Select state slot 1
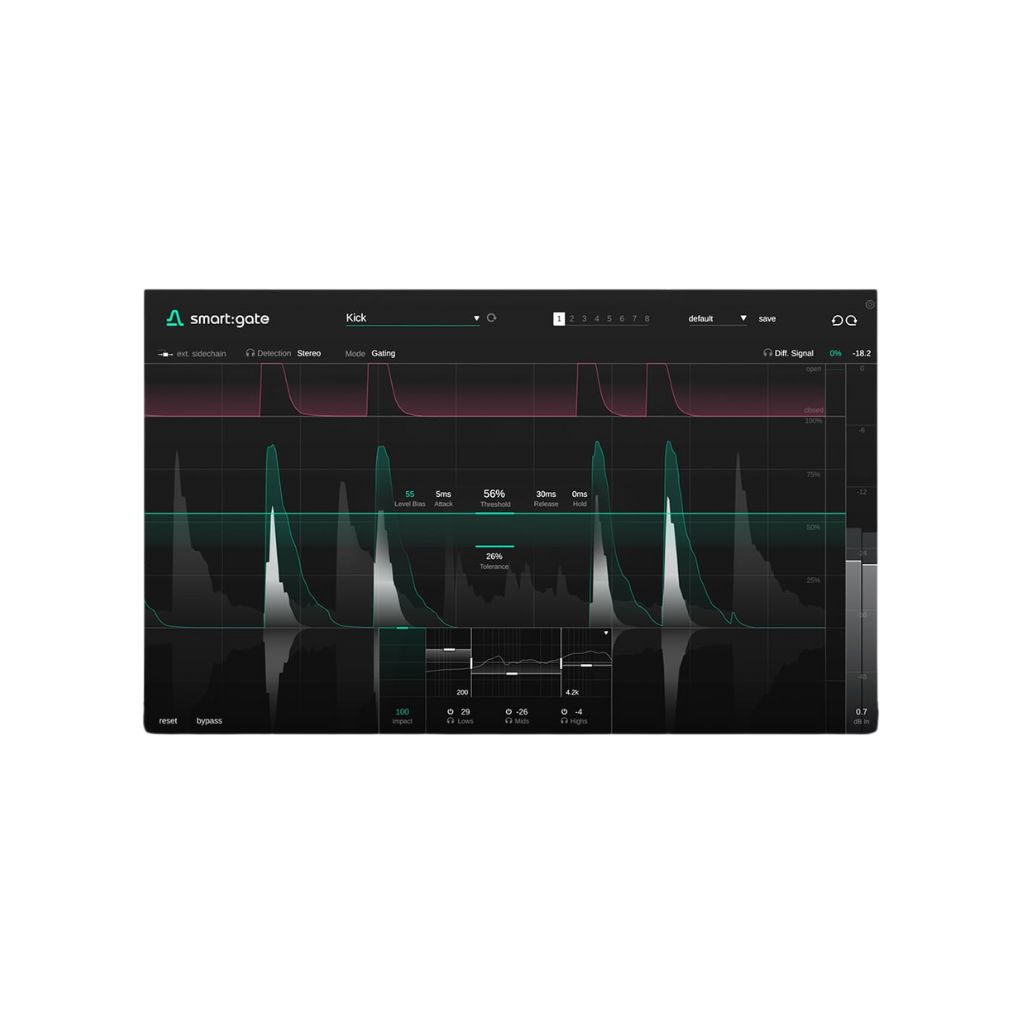Screen dimensions: 1024x1024 pyautogui.click(x=559, y=319)
